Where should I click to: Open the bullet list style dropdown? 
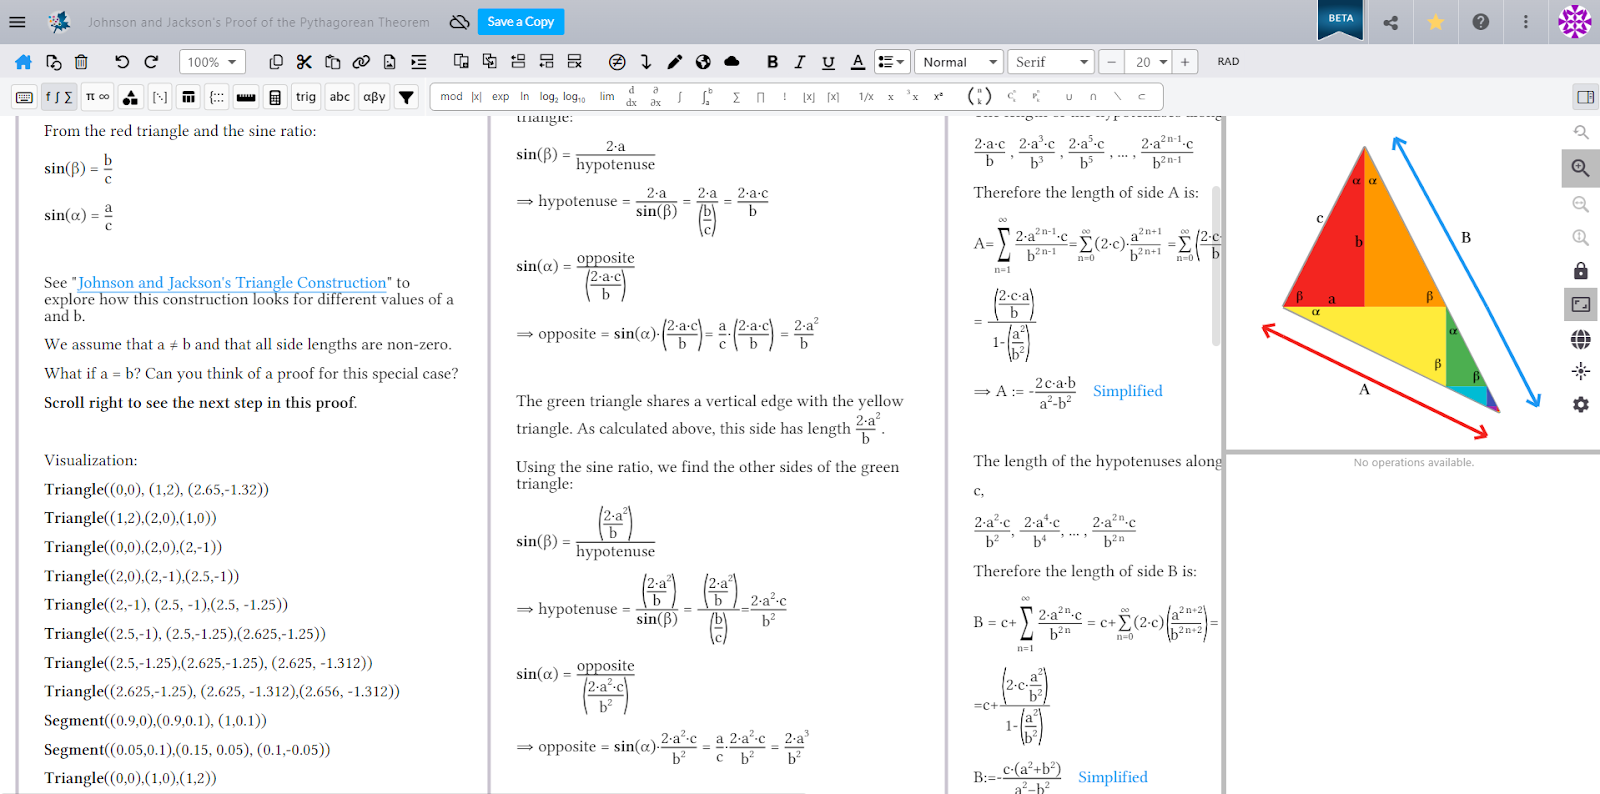pyautogui.click(x=891, y=62)
